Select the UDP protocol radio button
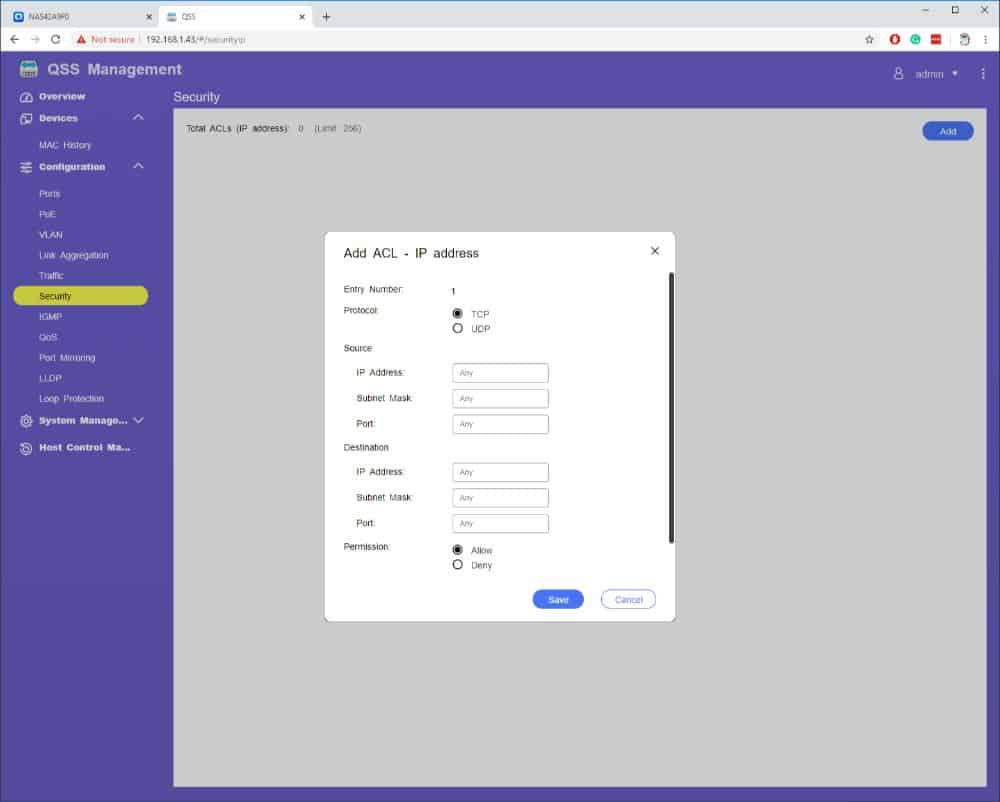 tap(458, 328)
